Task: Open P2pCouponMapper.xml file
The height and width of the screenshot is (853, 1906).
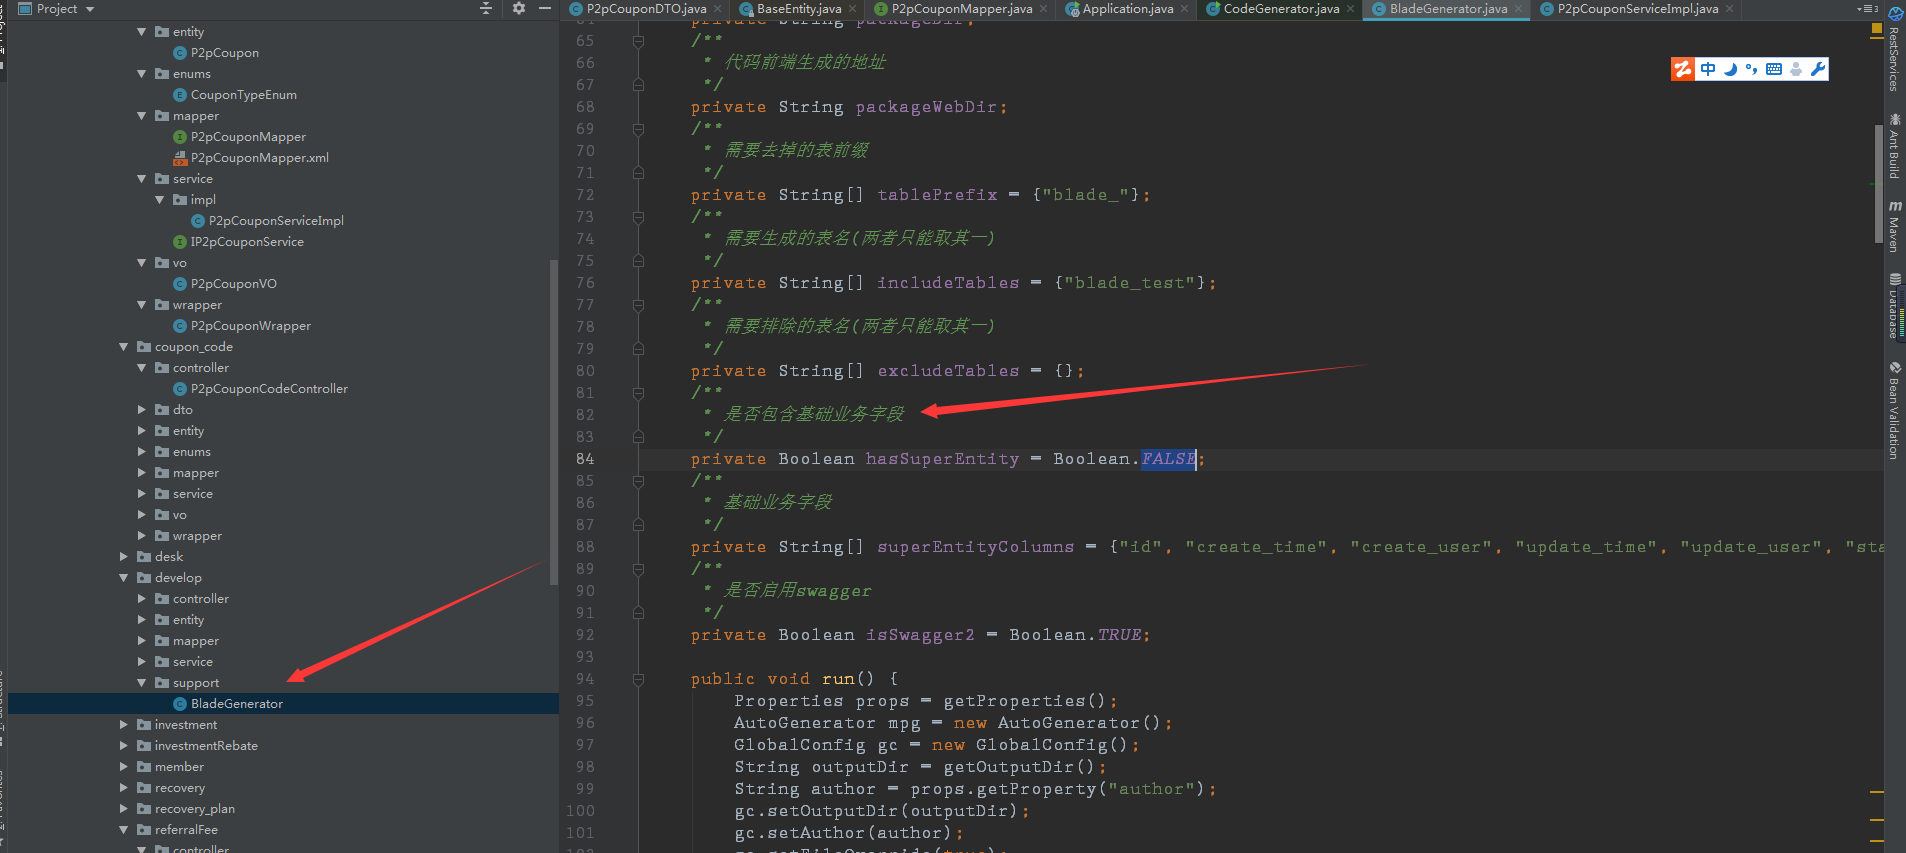Action: coord(260,158)
